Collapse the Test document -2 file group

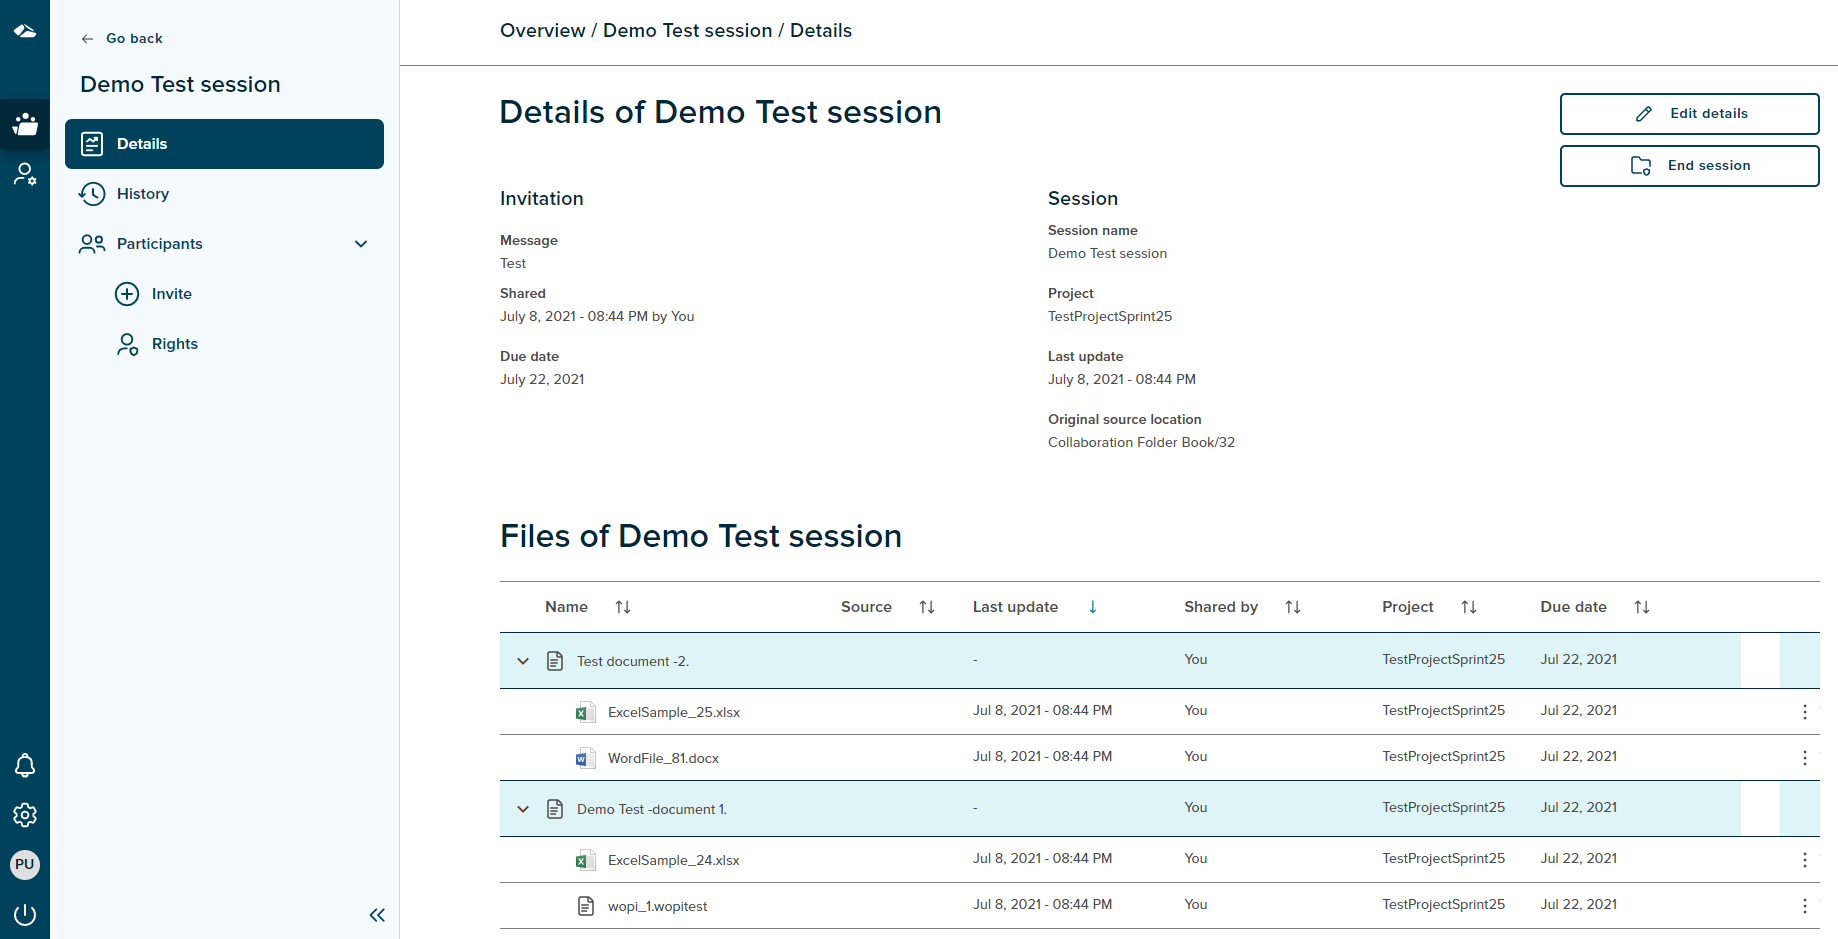click(x=523, y=661)
